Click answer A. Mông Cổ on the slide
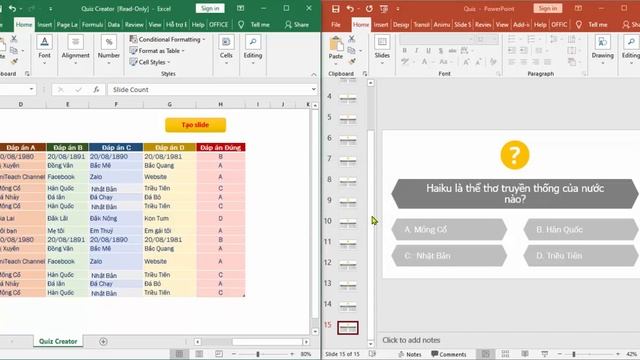640x360 pixels. tap(449, 229)
